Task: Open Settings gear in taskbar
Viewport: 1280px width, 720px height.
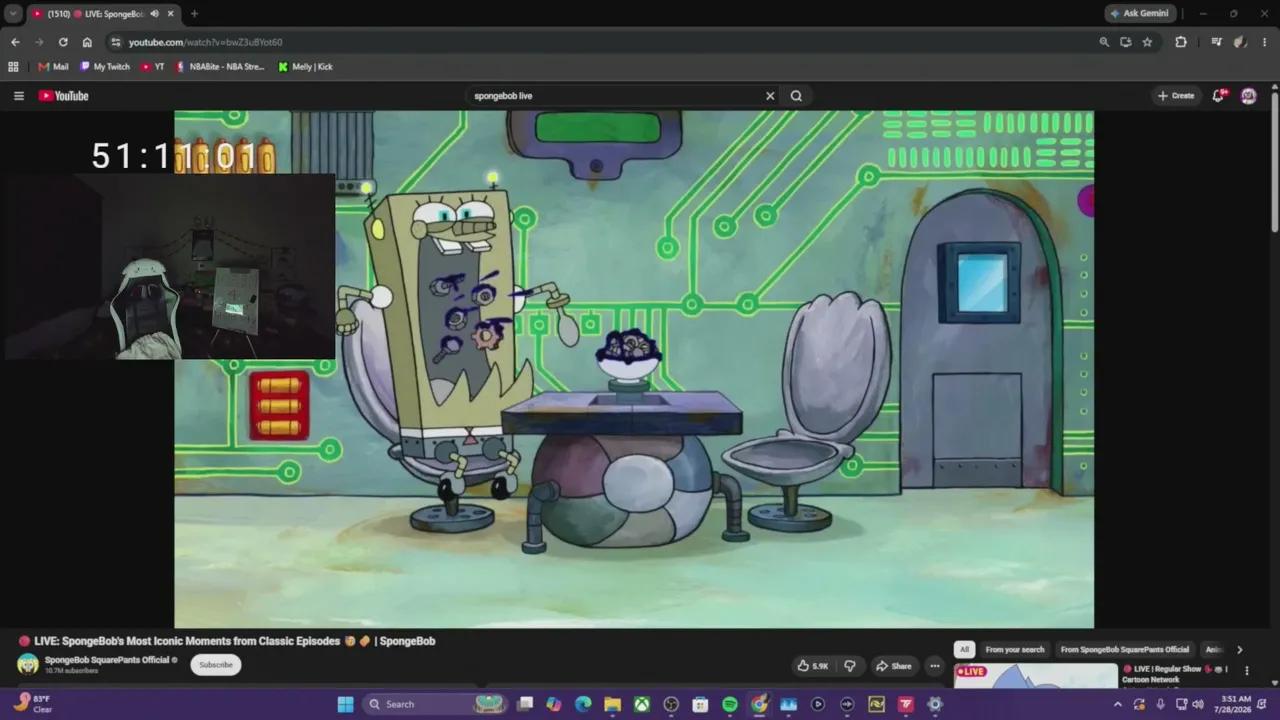Action: point(935,704)
